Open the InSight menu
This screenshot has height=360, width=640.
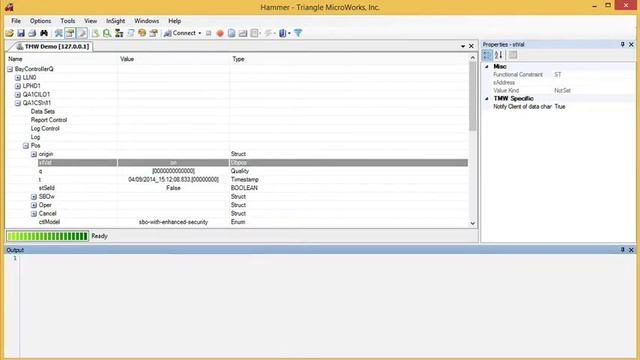point(116,21)
